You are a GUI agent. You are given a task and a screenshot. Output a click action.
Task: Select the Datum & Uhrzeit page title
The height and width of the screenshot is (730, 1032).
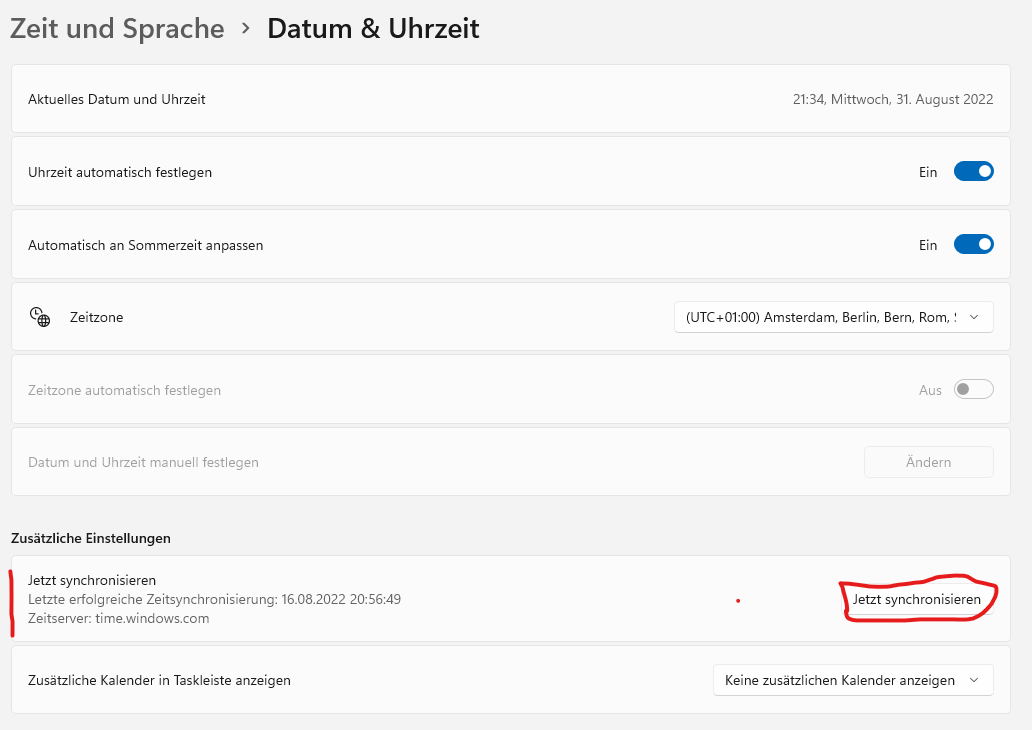pyautogui.click(x=373, y=29)
